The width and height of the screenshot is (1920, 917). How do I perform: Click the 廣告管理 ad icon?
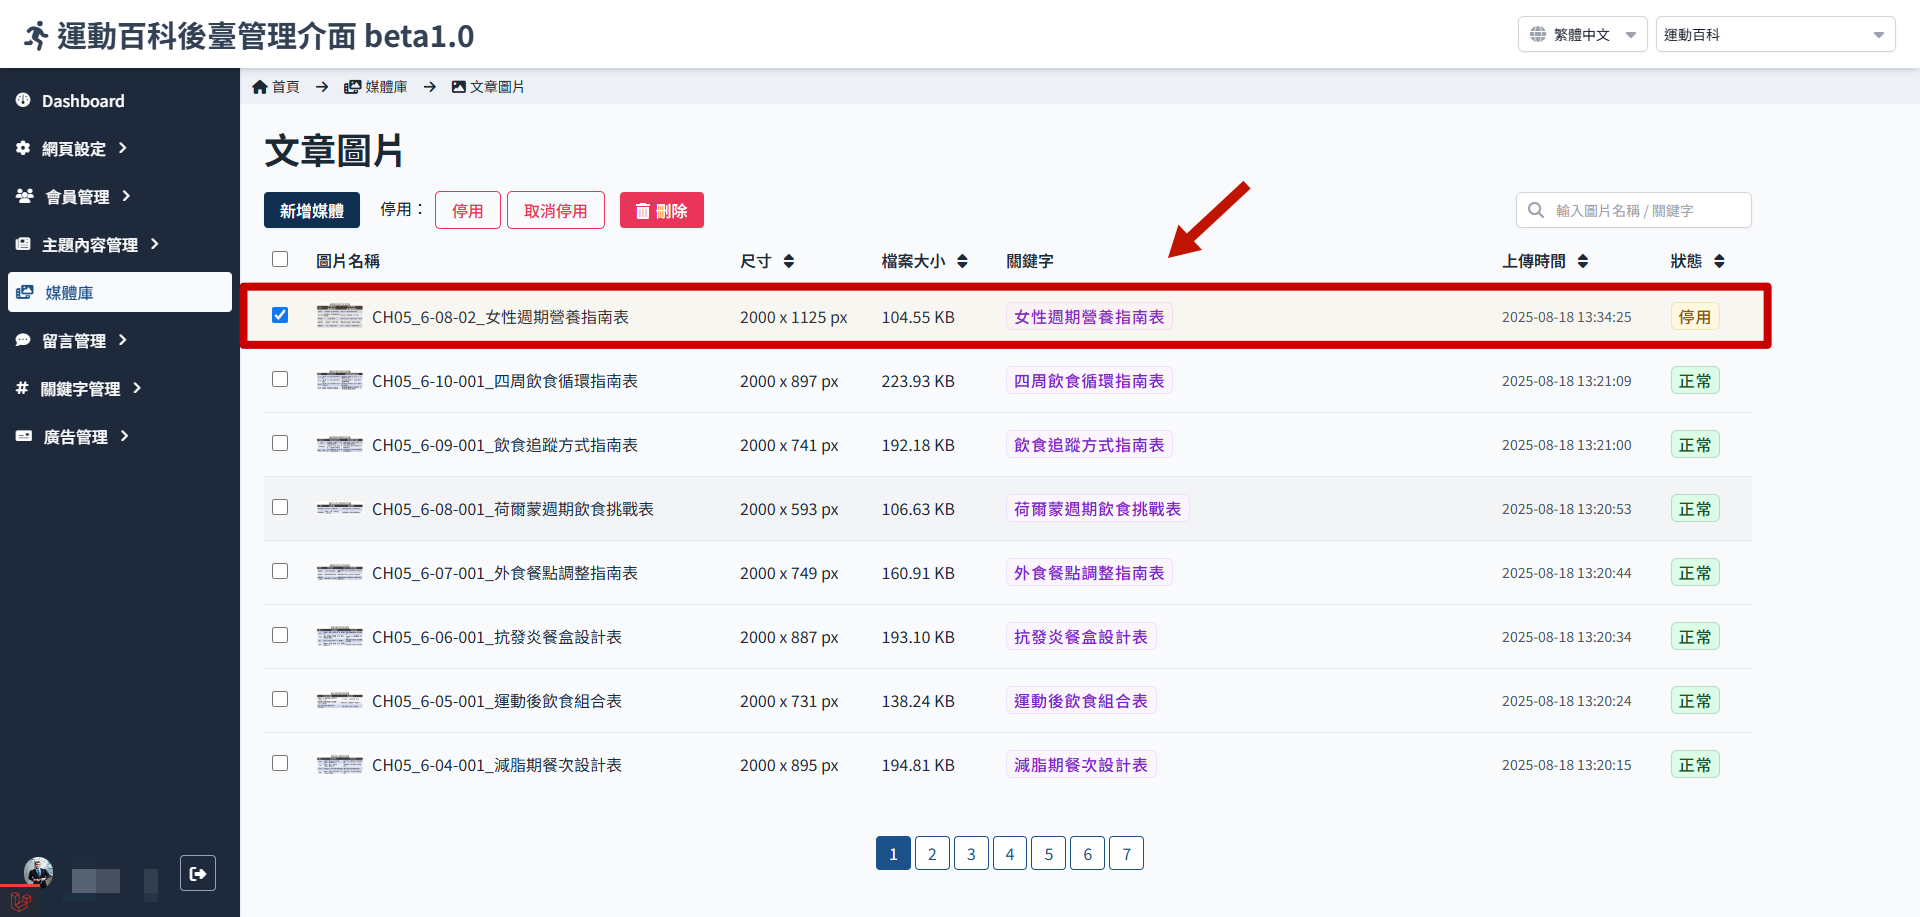[x=24, y=436]
